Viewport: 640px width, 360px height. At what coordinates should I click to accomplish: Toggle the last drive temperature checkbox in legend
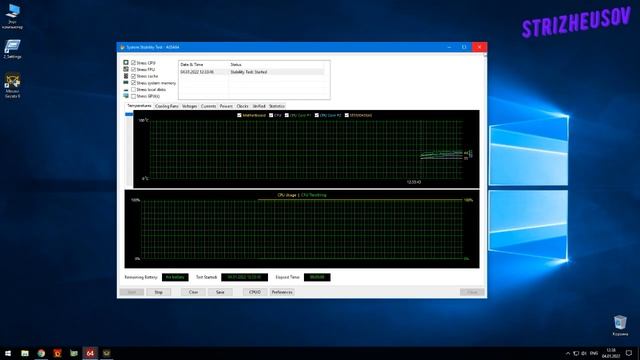(347, 115)
